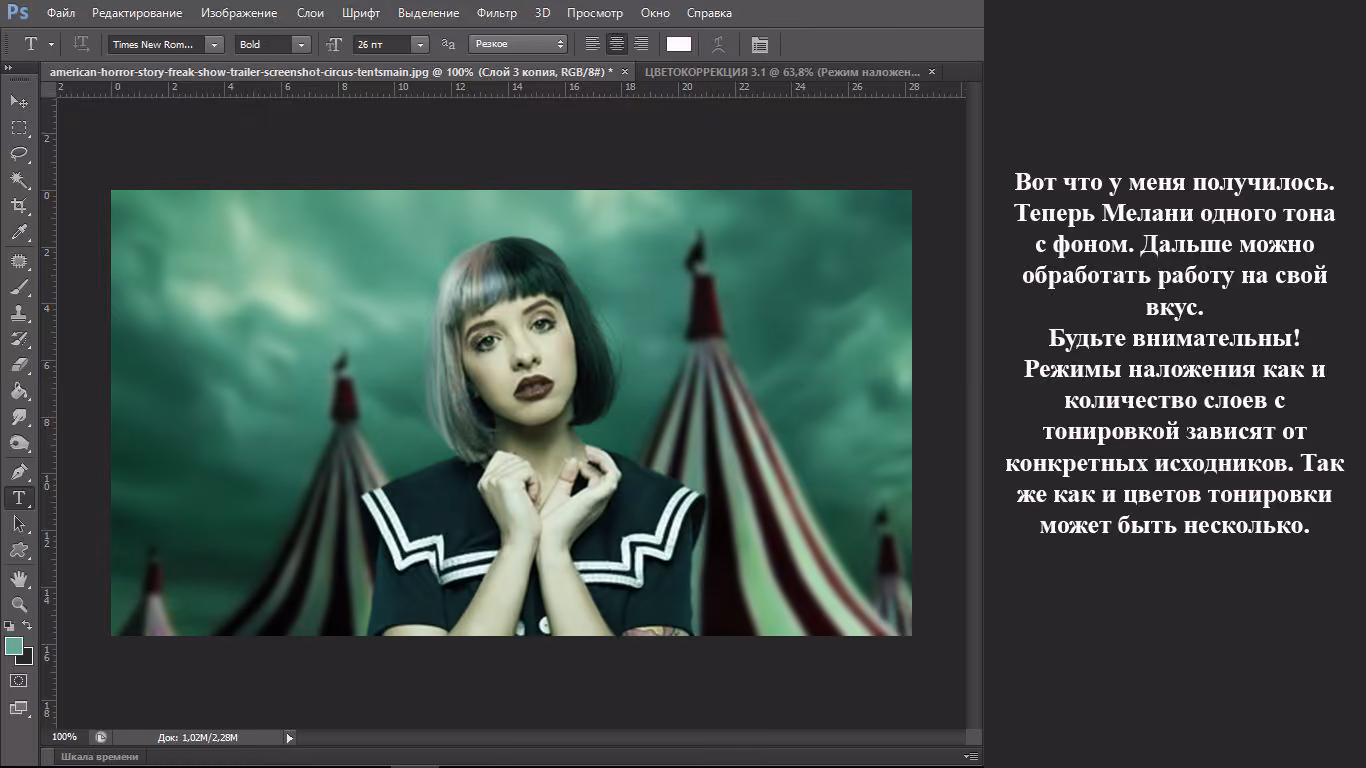The height and width of the screenshot is (768, 1366).
Task: Pick the teal foreground color swatch
Action: pos(13,646)
